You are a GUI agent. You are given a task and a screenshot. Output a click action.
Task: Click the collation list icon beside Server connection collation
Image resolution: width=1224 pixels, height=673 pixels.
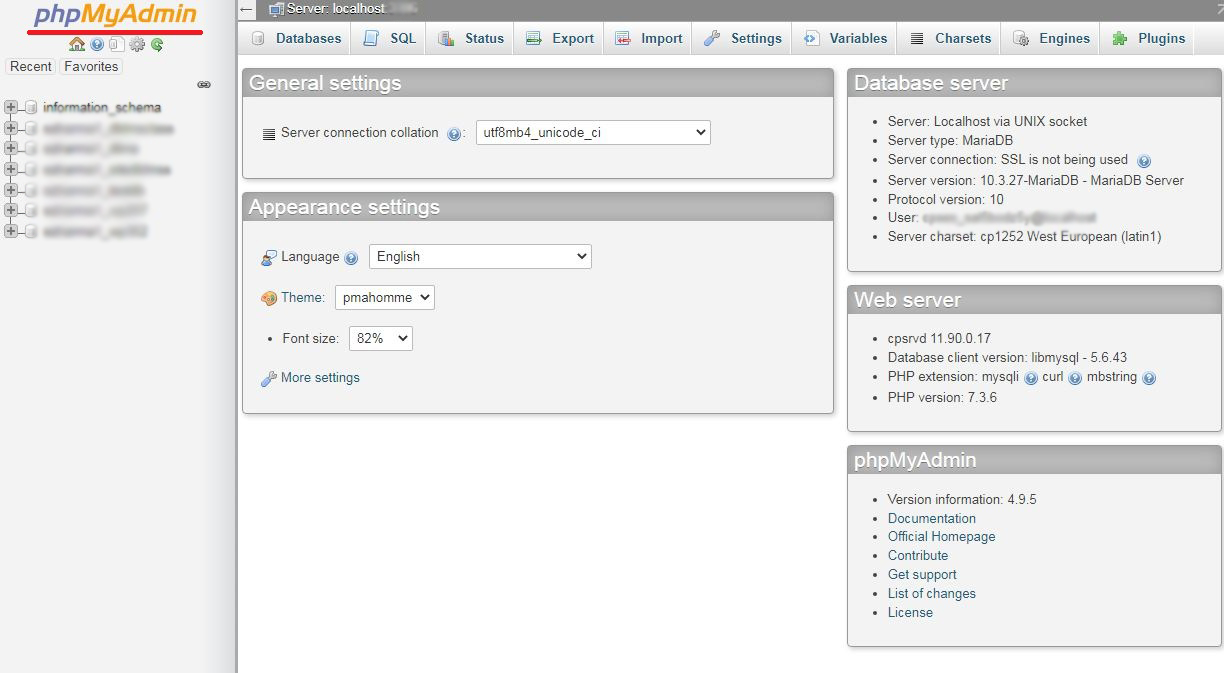coord(268,133)
